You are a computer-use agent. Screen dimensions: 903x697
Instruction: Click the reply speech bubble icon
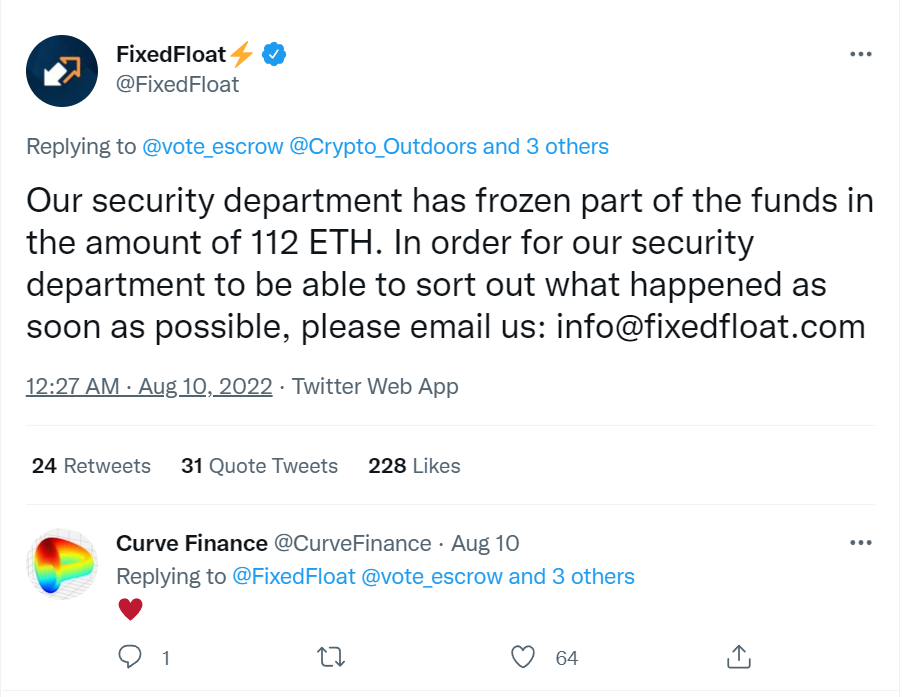[130, 657]
